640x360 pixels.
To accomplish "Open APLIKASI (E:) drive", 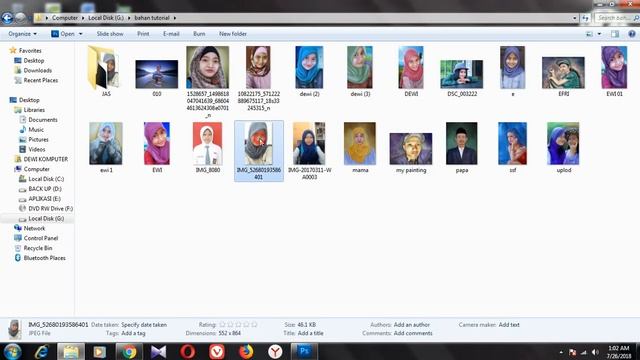I will [44, 199].
